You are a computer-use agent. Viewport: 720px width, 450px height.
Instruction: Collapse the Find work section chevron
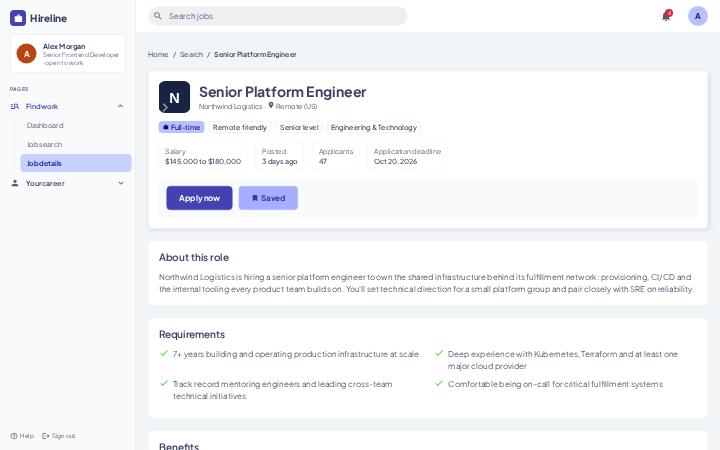[x=120, y=106]
